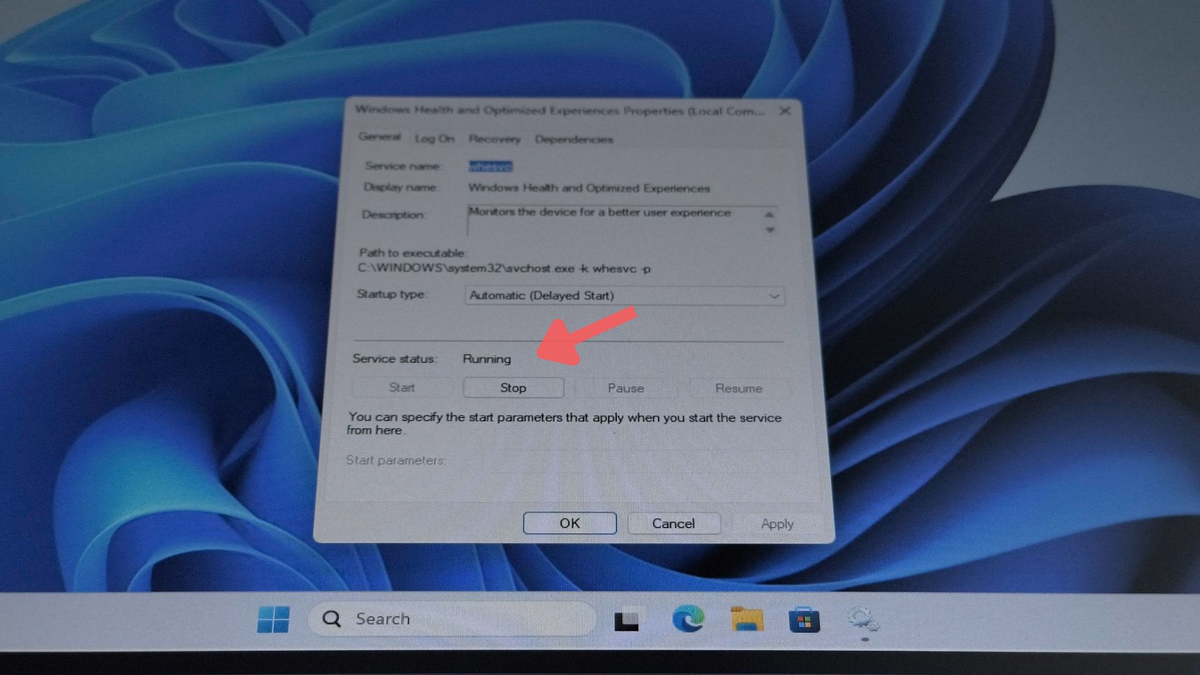Select the highlighted service name whesvc
Viewport: 1200px width, 675px height.
(491, 167)
